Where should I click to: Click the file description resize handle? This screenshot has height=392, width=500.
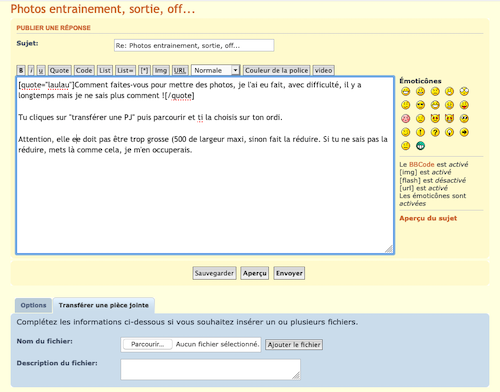[x=296, y=375]
